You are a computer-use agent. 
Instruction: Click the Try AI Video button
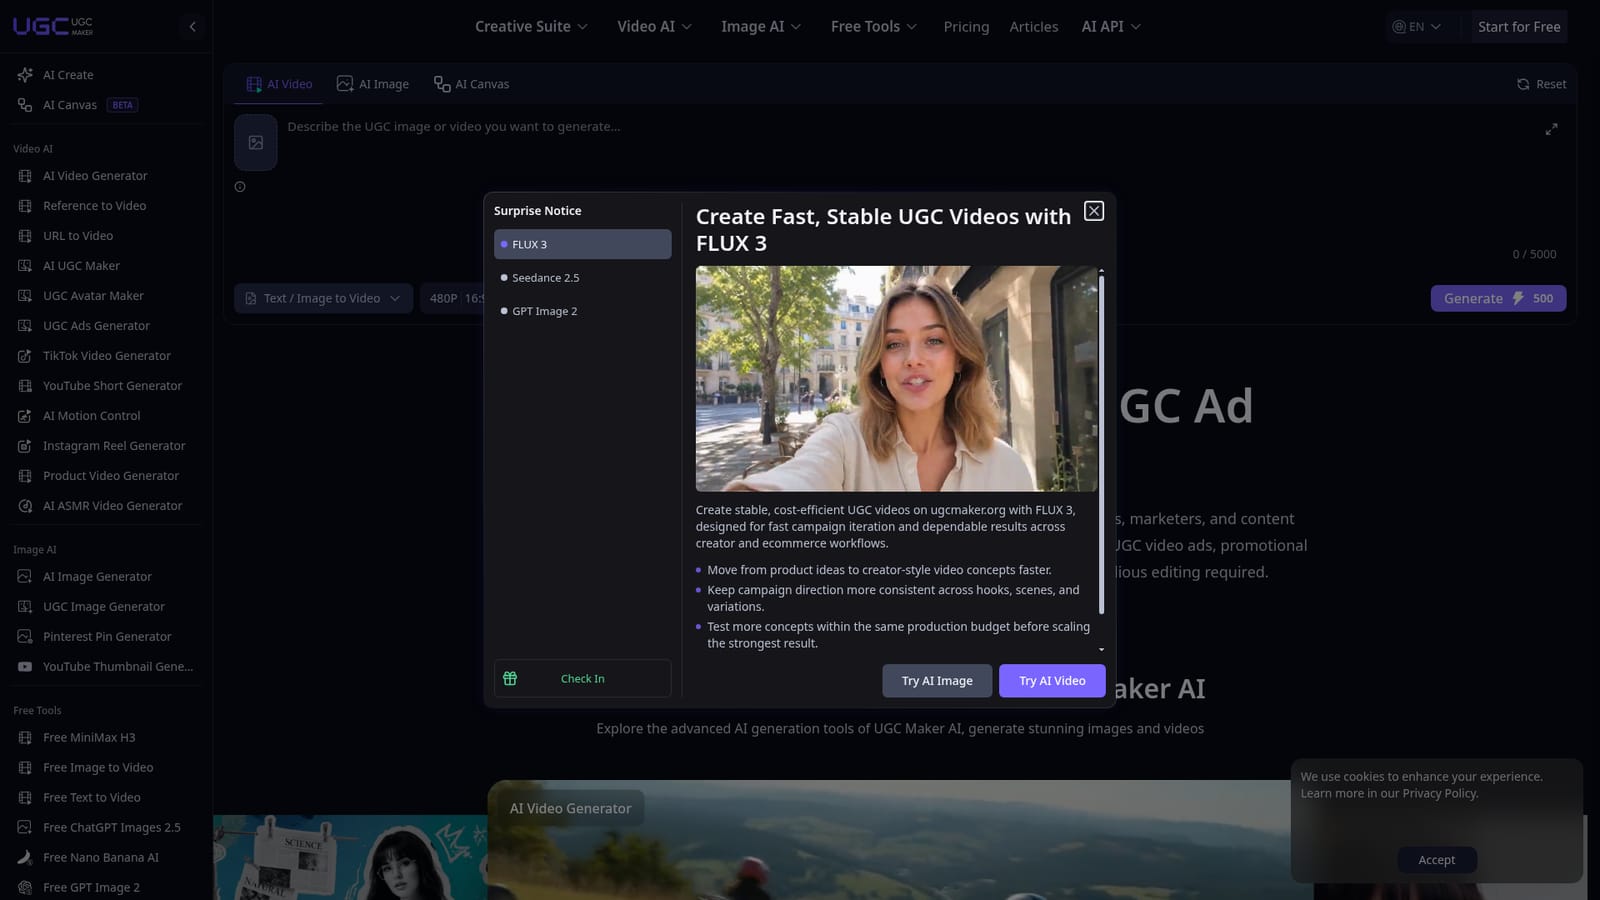pyautogui.click(x=1052, y=681)
